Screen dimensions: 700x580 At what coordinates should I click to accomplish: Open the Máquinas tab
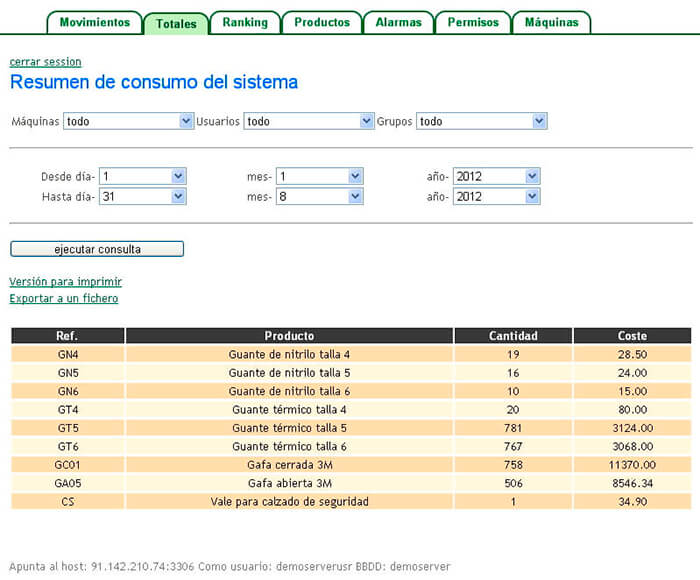coord(551,22)
